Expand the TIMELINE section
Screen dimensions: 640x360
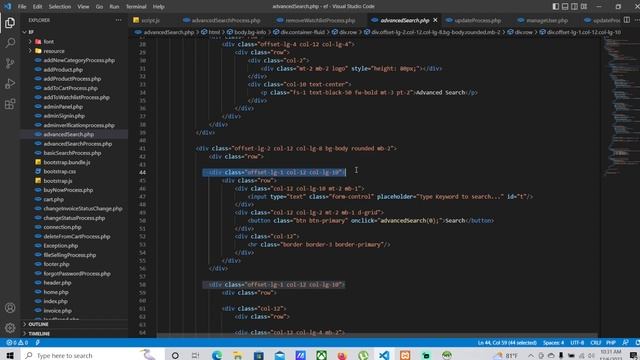tap(40, 333)
